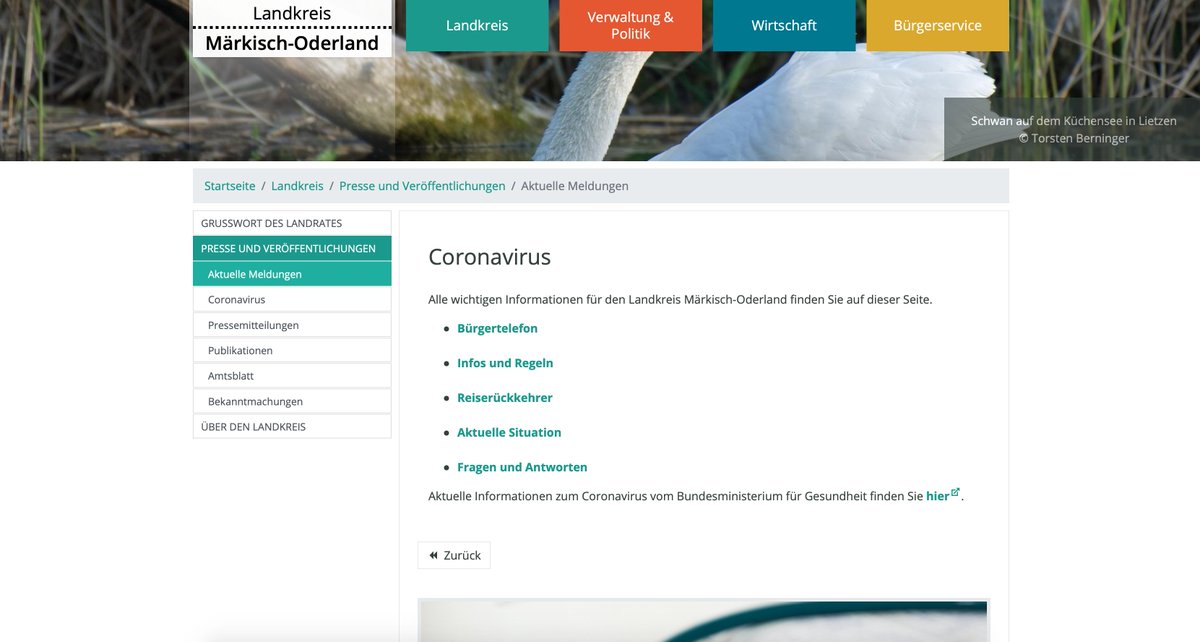Collapse Presse und Veröffentlichungen sidebar section
The height and width of the screenshot is (642, 1200).
coord(292,248)
